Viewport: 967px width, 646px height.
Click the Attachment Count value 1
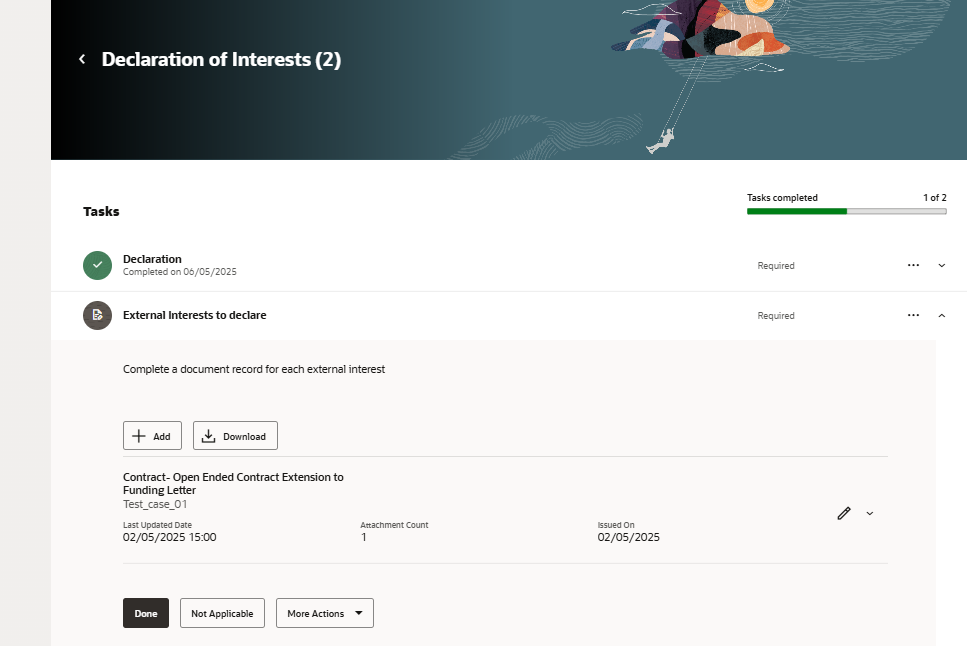click(364, 537)
